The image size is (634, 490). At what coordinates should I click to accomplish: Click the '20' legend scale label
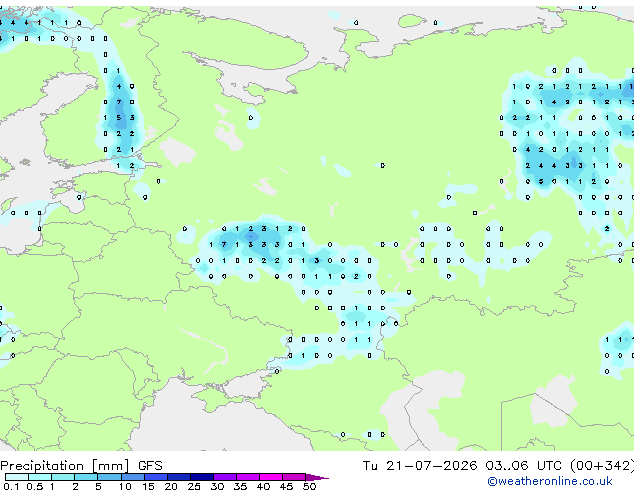[171, 486]
